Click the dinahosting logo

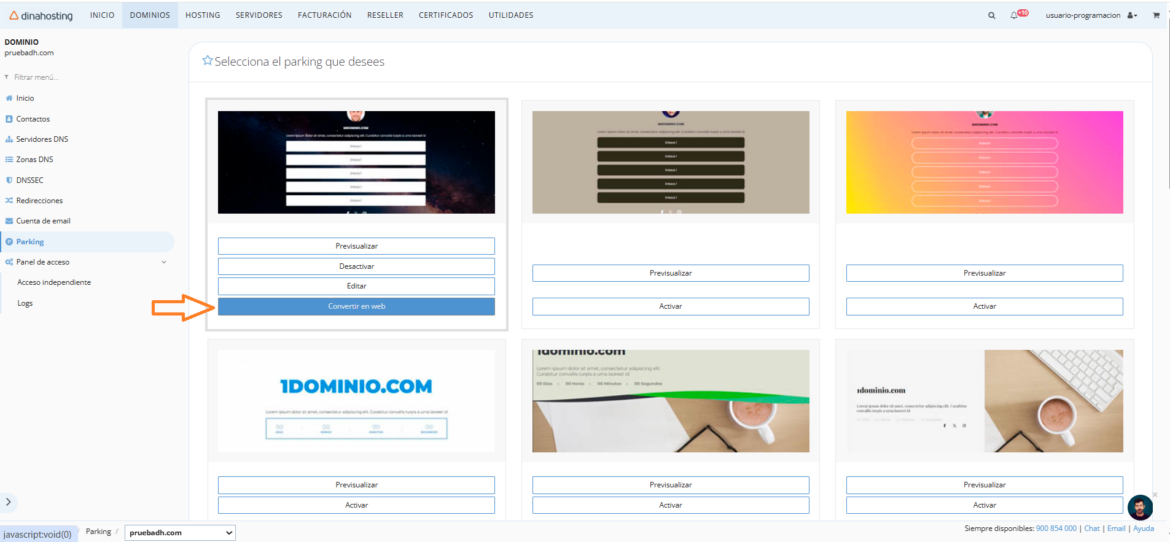tap(41, 15)
